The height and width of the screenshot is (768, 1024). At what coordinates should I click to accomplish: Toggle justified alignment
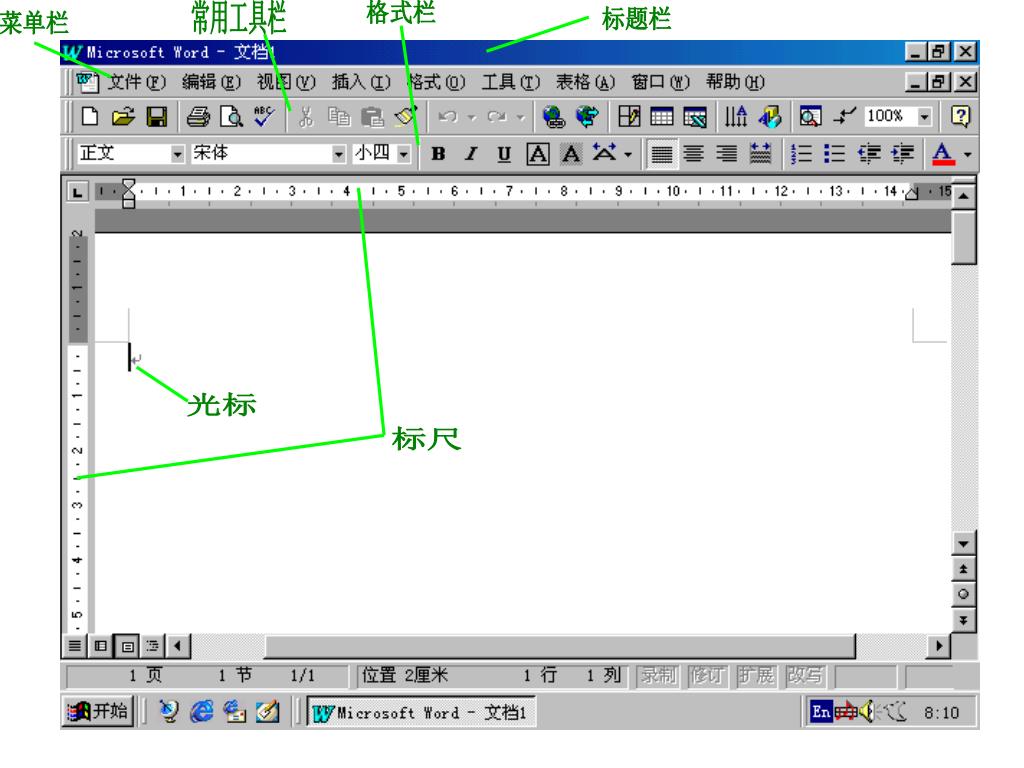[x=662, y=154]
